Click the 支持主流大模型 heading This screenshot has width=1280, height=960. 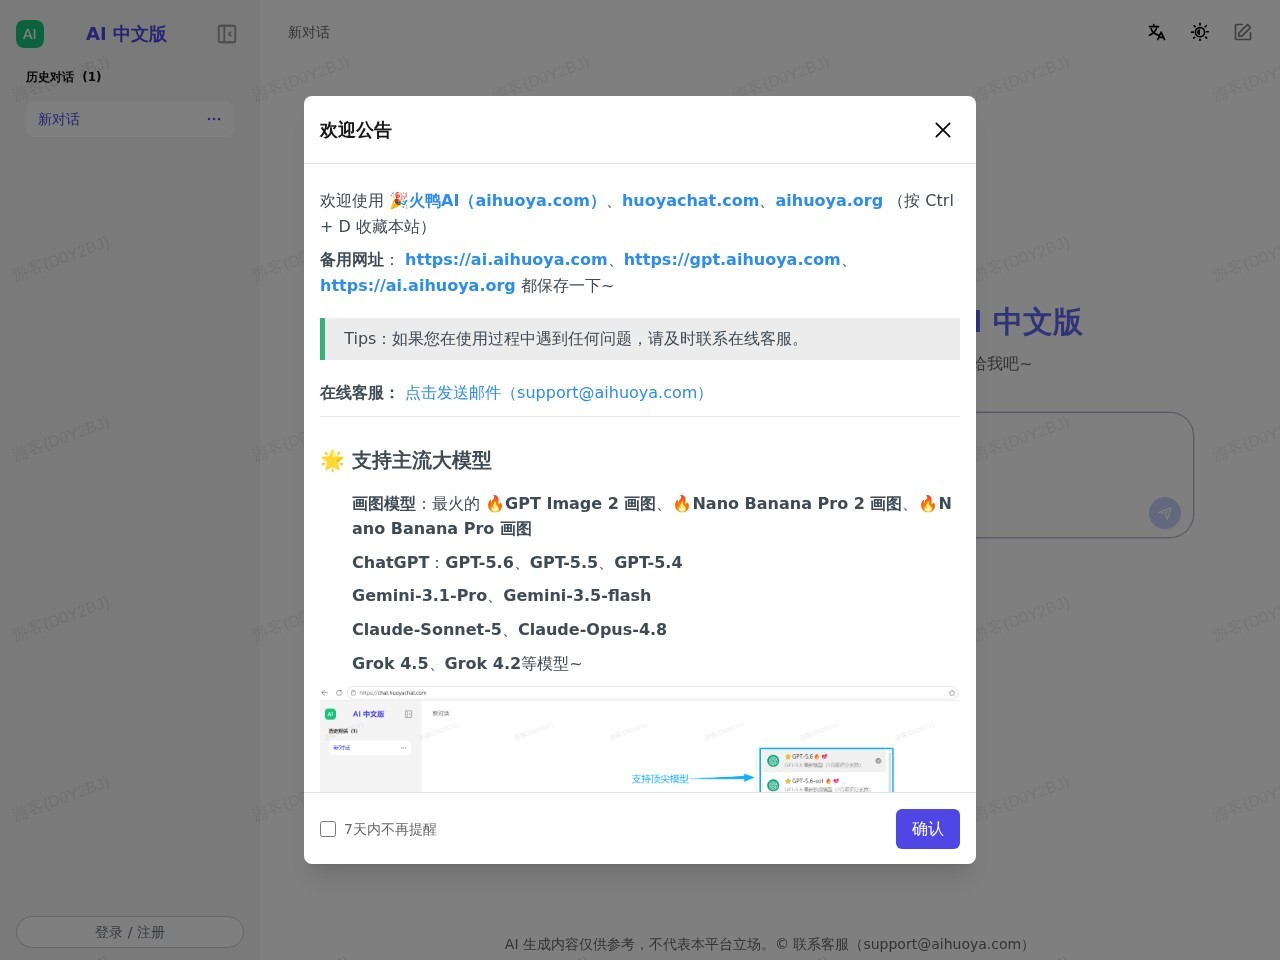[x=421, y=460]
